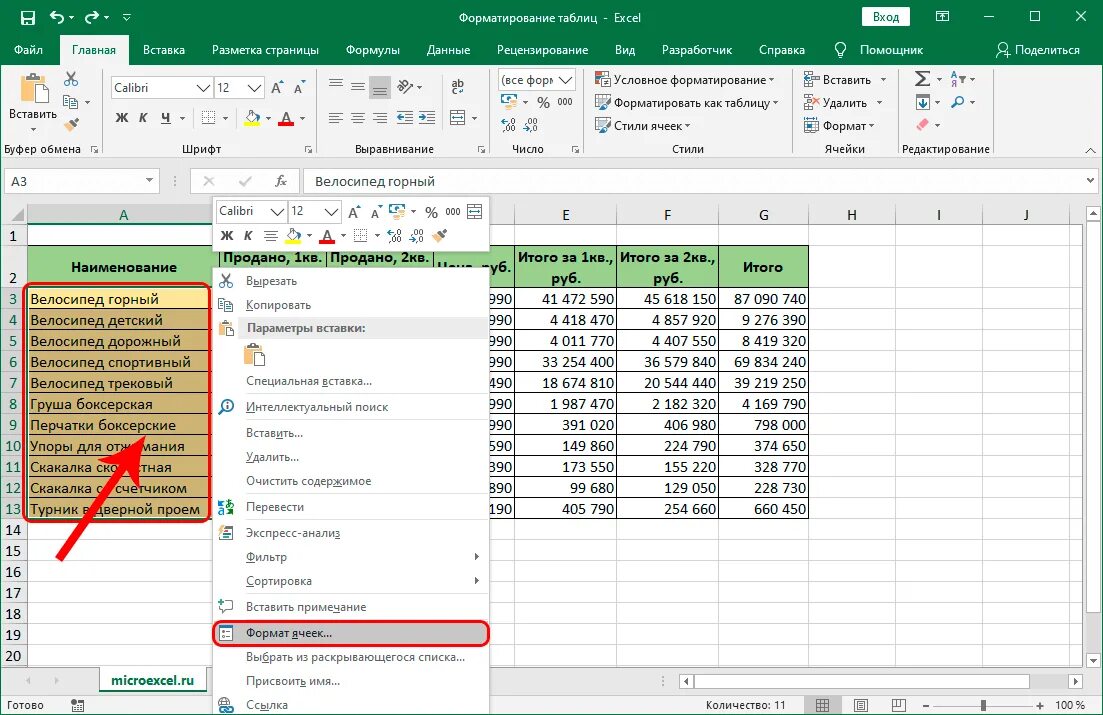Open the number format dropdown
The image size is (1103, 715).
pos(566,80)
